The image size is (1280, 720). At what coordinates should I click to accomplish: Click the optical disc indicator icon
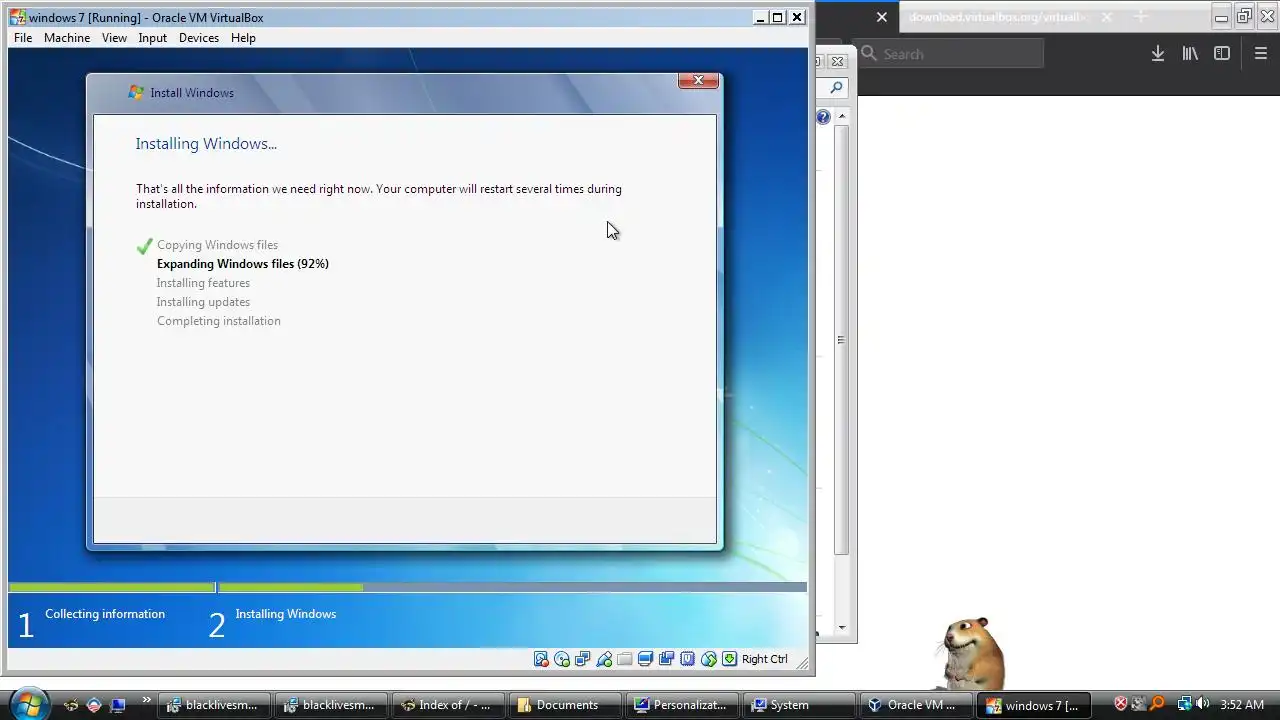pyautogui.click(x=562, y=659)
